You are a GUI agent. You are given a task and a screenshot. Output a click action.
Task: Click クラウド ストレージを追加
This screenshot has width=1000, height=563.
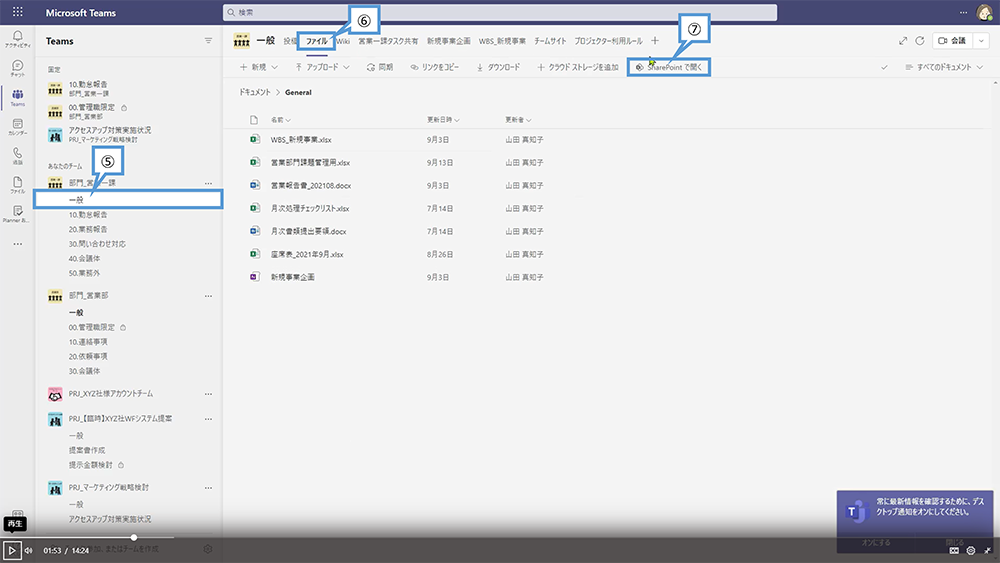click(x=578, y=67)
